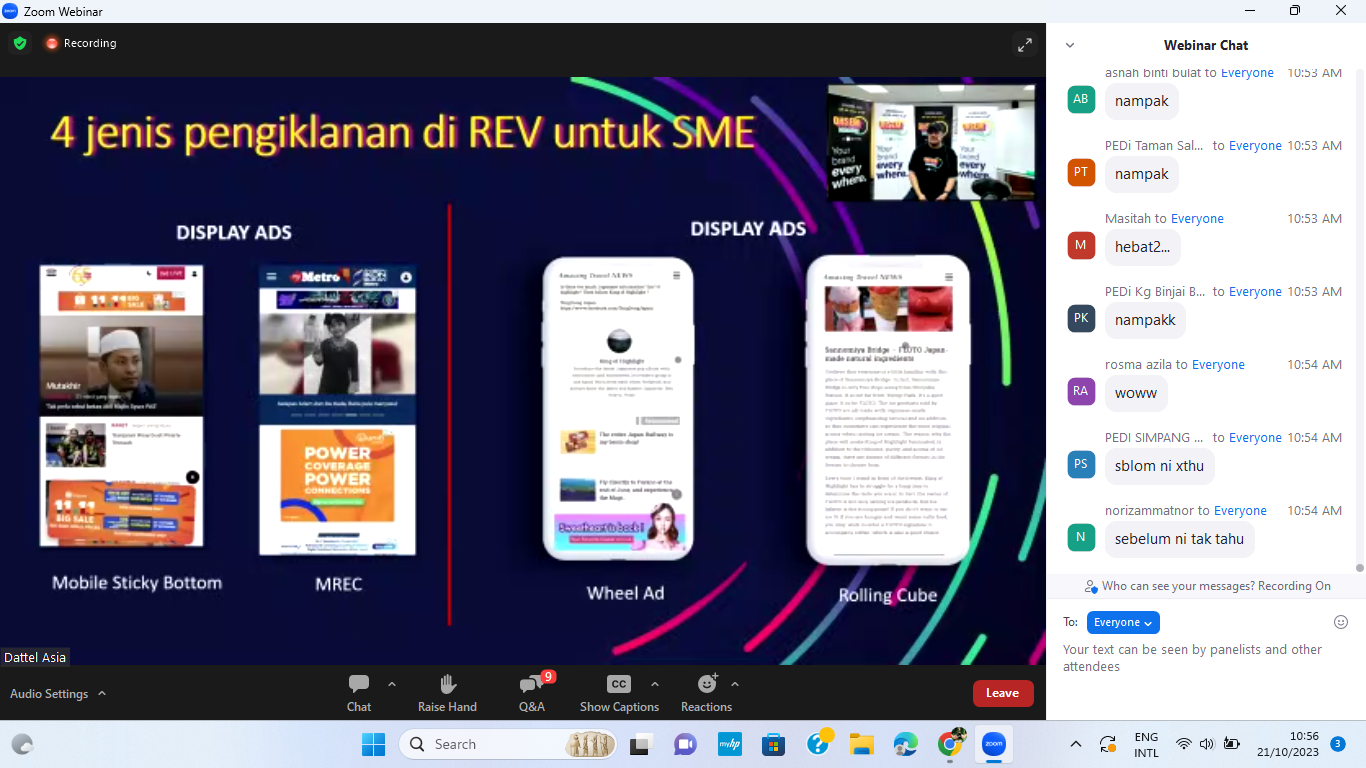The image size is (1366, 768).
Task: Enter full screen with the expand arrows icon
Action: tap(1025, 44)
